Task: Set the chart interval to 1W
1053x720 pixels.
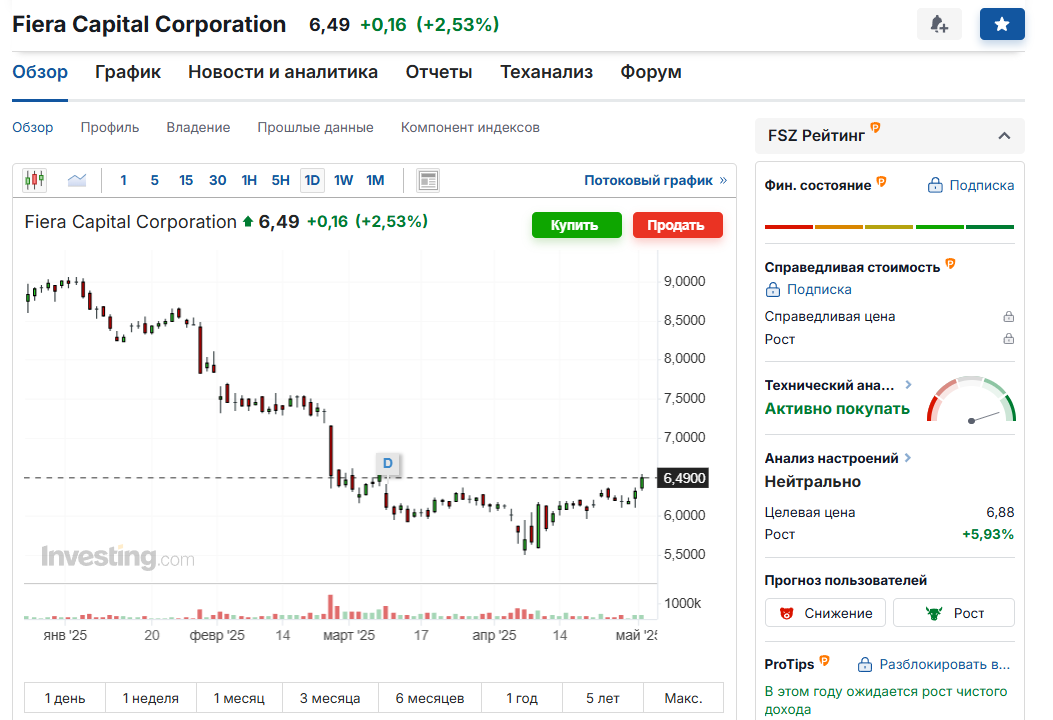Action: pyautogui.click(x=343, y=180)
